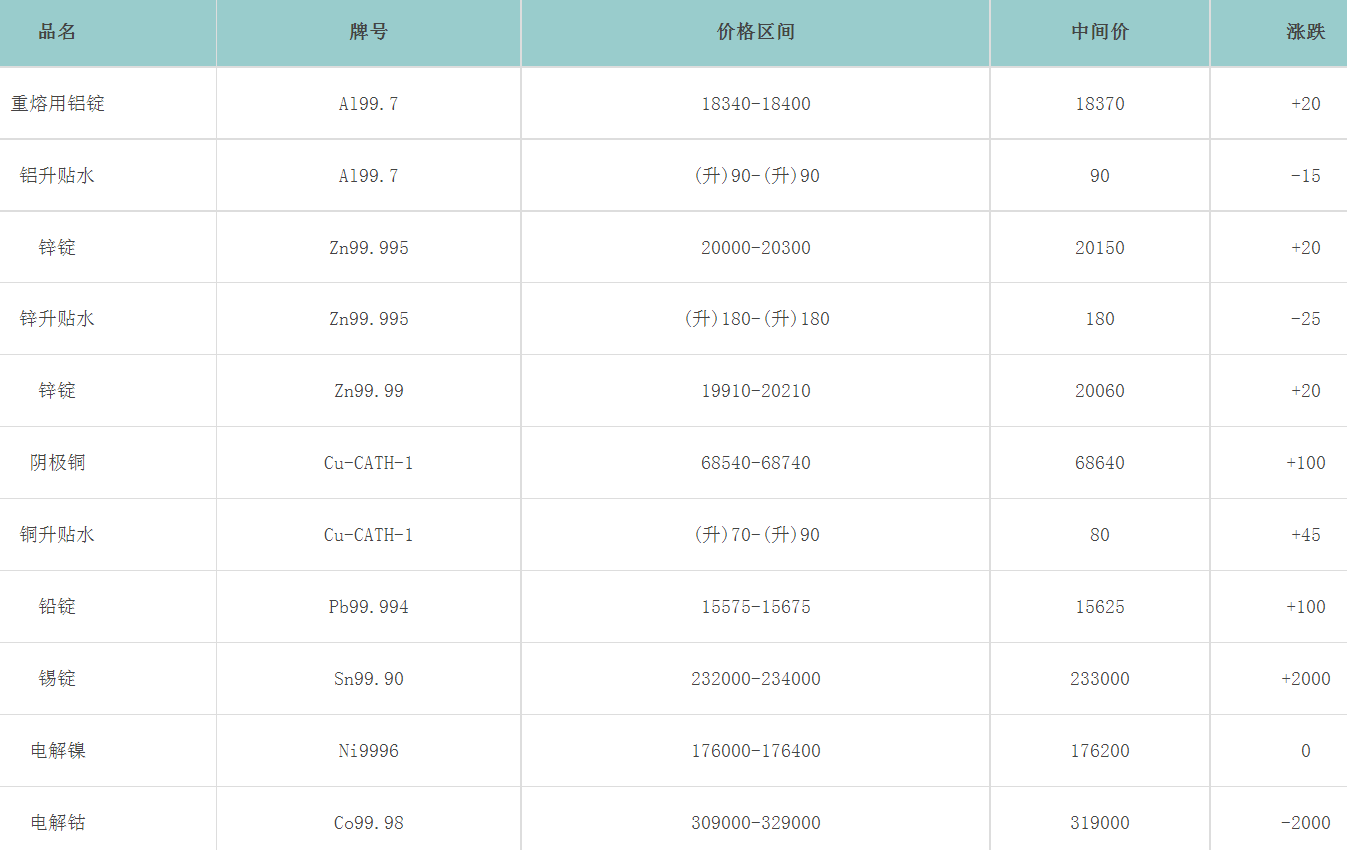Click the 中间价 column header
1347x850 pixels.
1099,32
